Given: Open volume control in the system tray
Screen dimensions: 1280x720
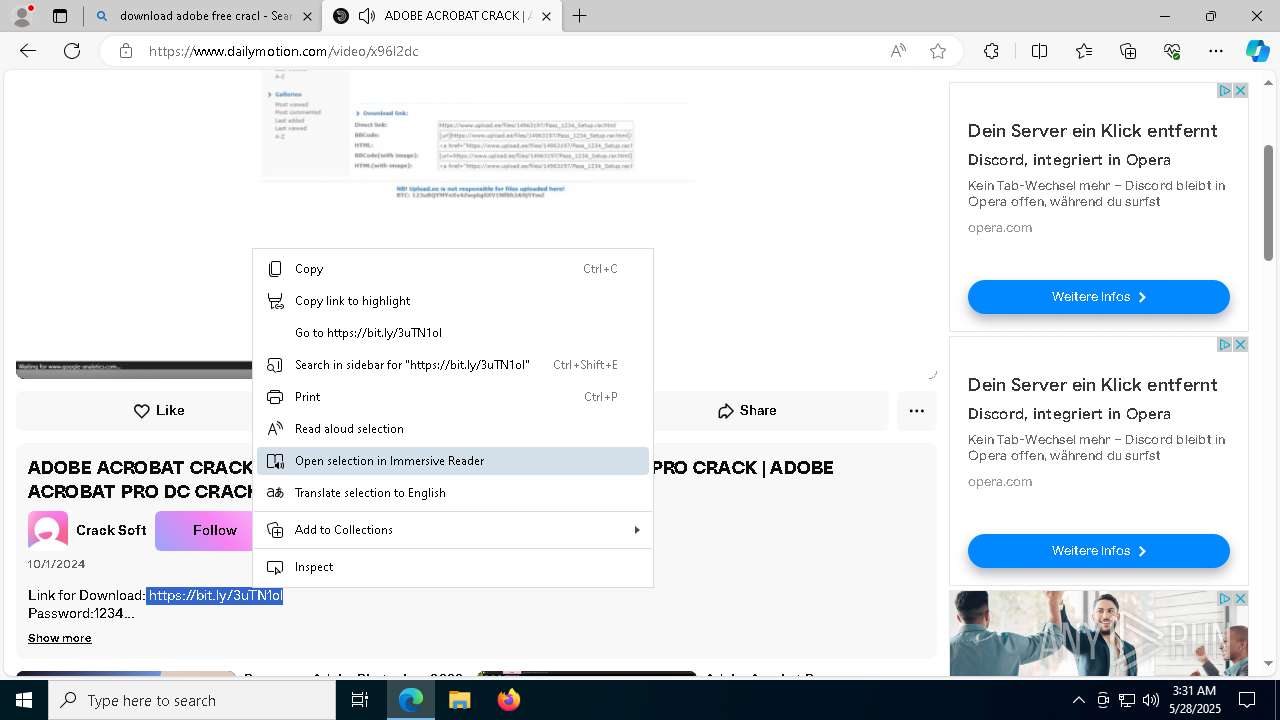Looking at the screenshot, I should 1151,700.
